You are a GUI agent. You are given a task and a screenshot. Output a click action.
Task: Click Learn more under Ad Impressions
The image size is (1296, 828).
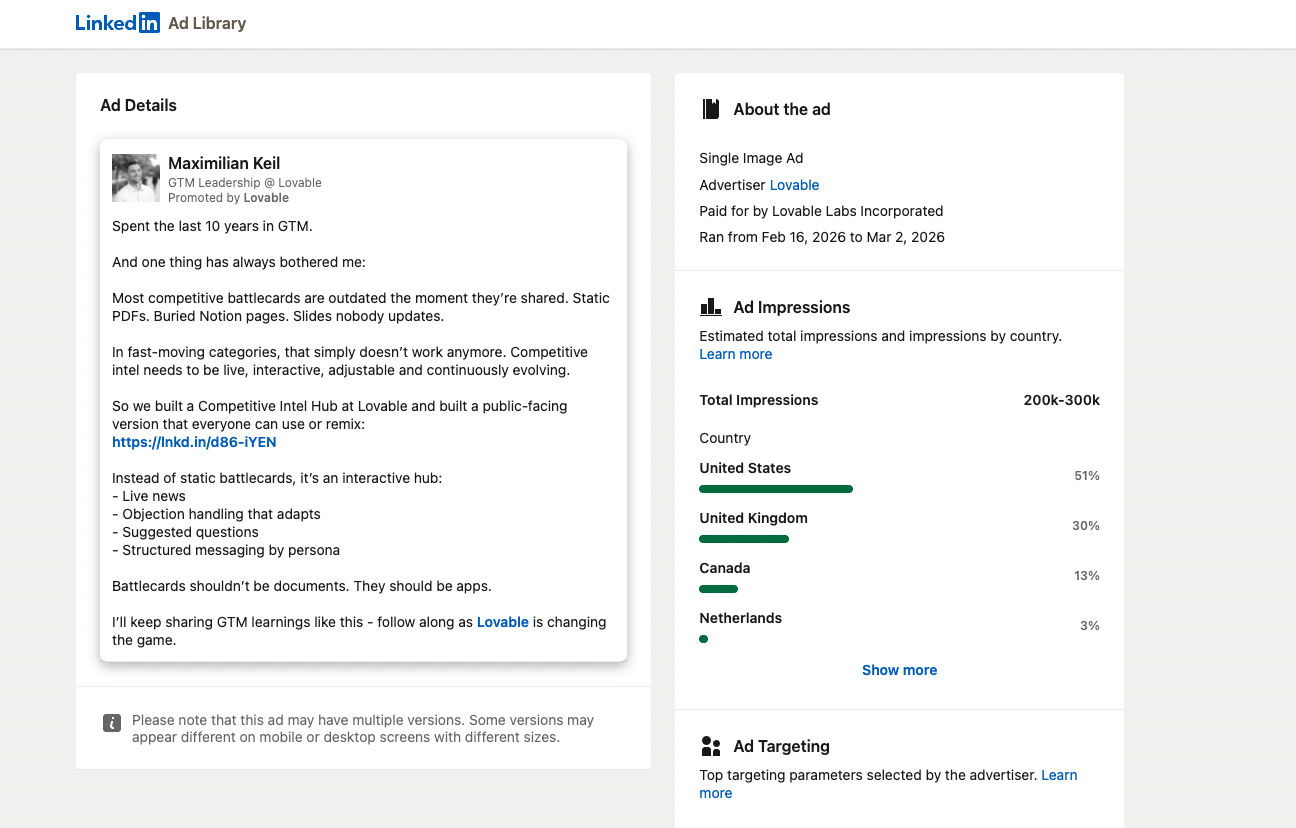pos(735,354)
